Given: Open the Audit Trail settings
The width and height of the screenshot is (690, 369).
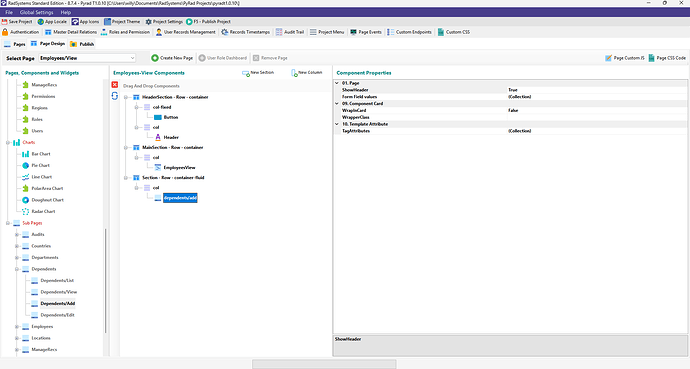Looking at the screenshot, I should pyautogui.click(x=290, y=32).
